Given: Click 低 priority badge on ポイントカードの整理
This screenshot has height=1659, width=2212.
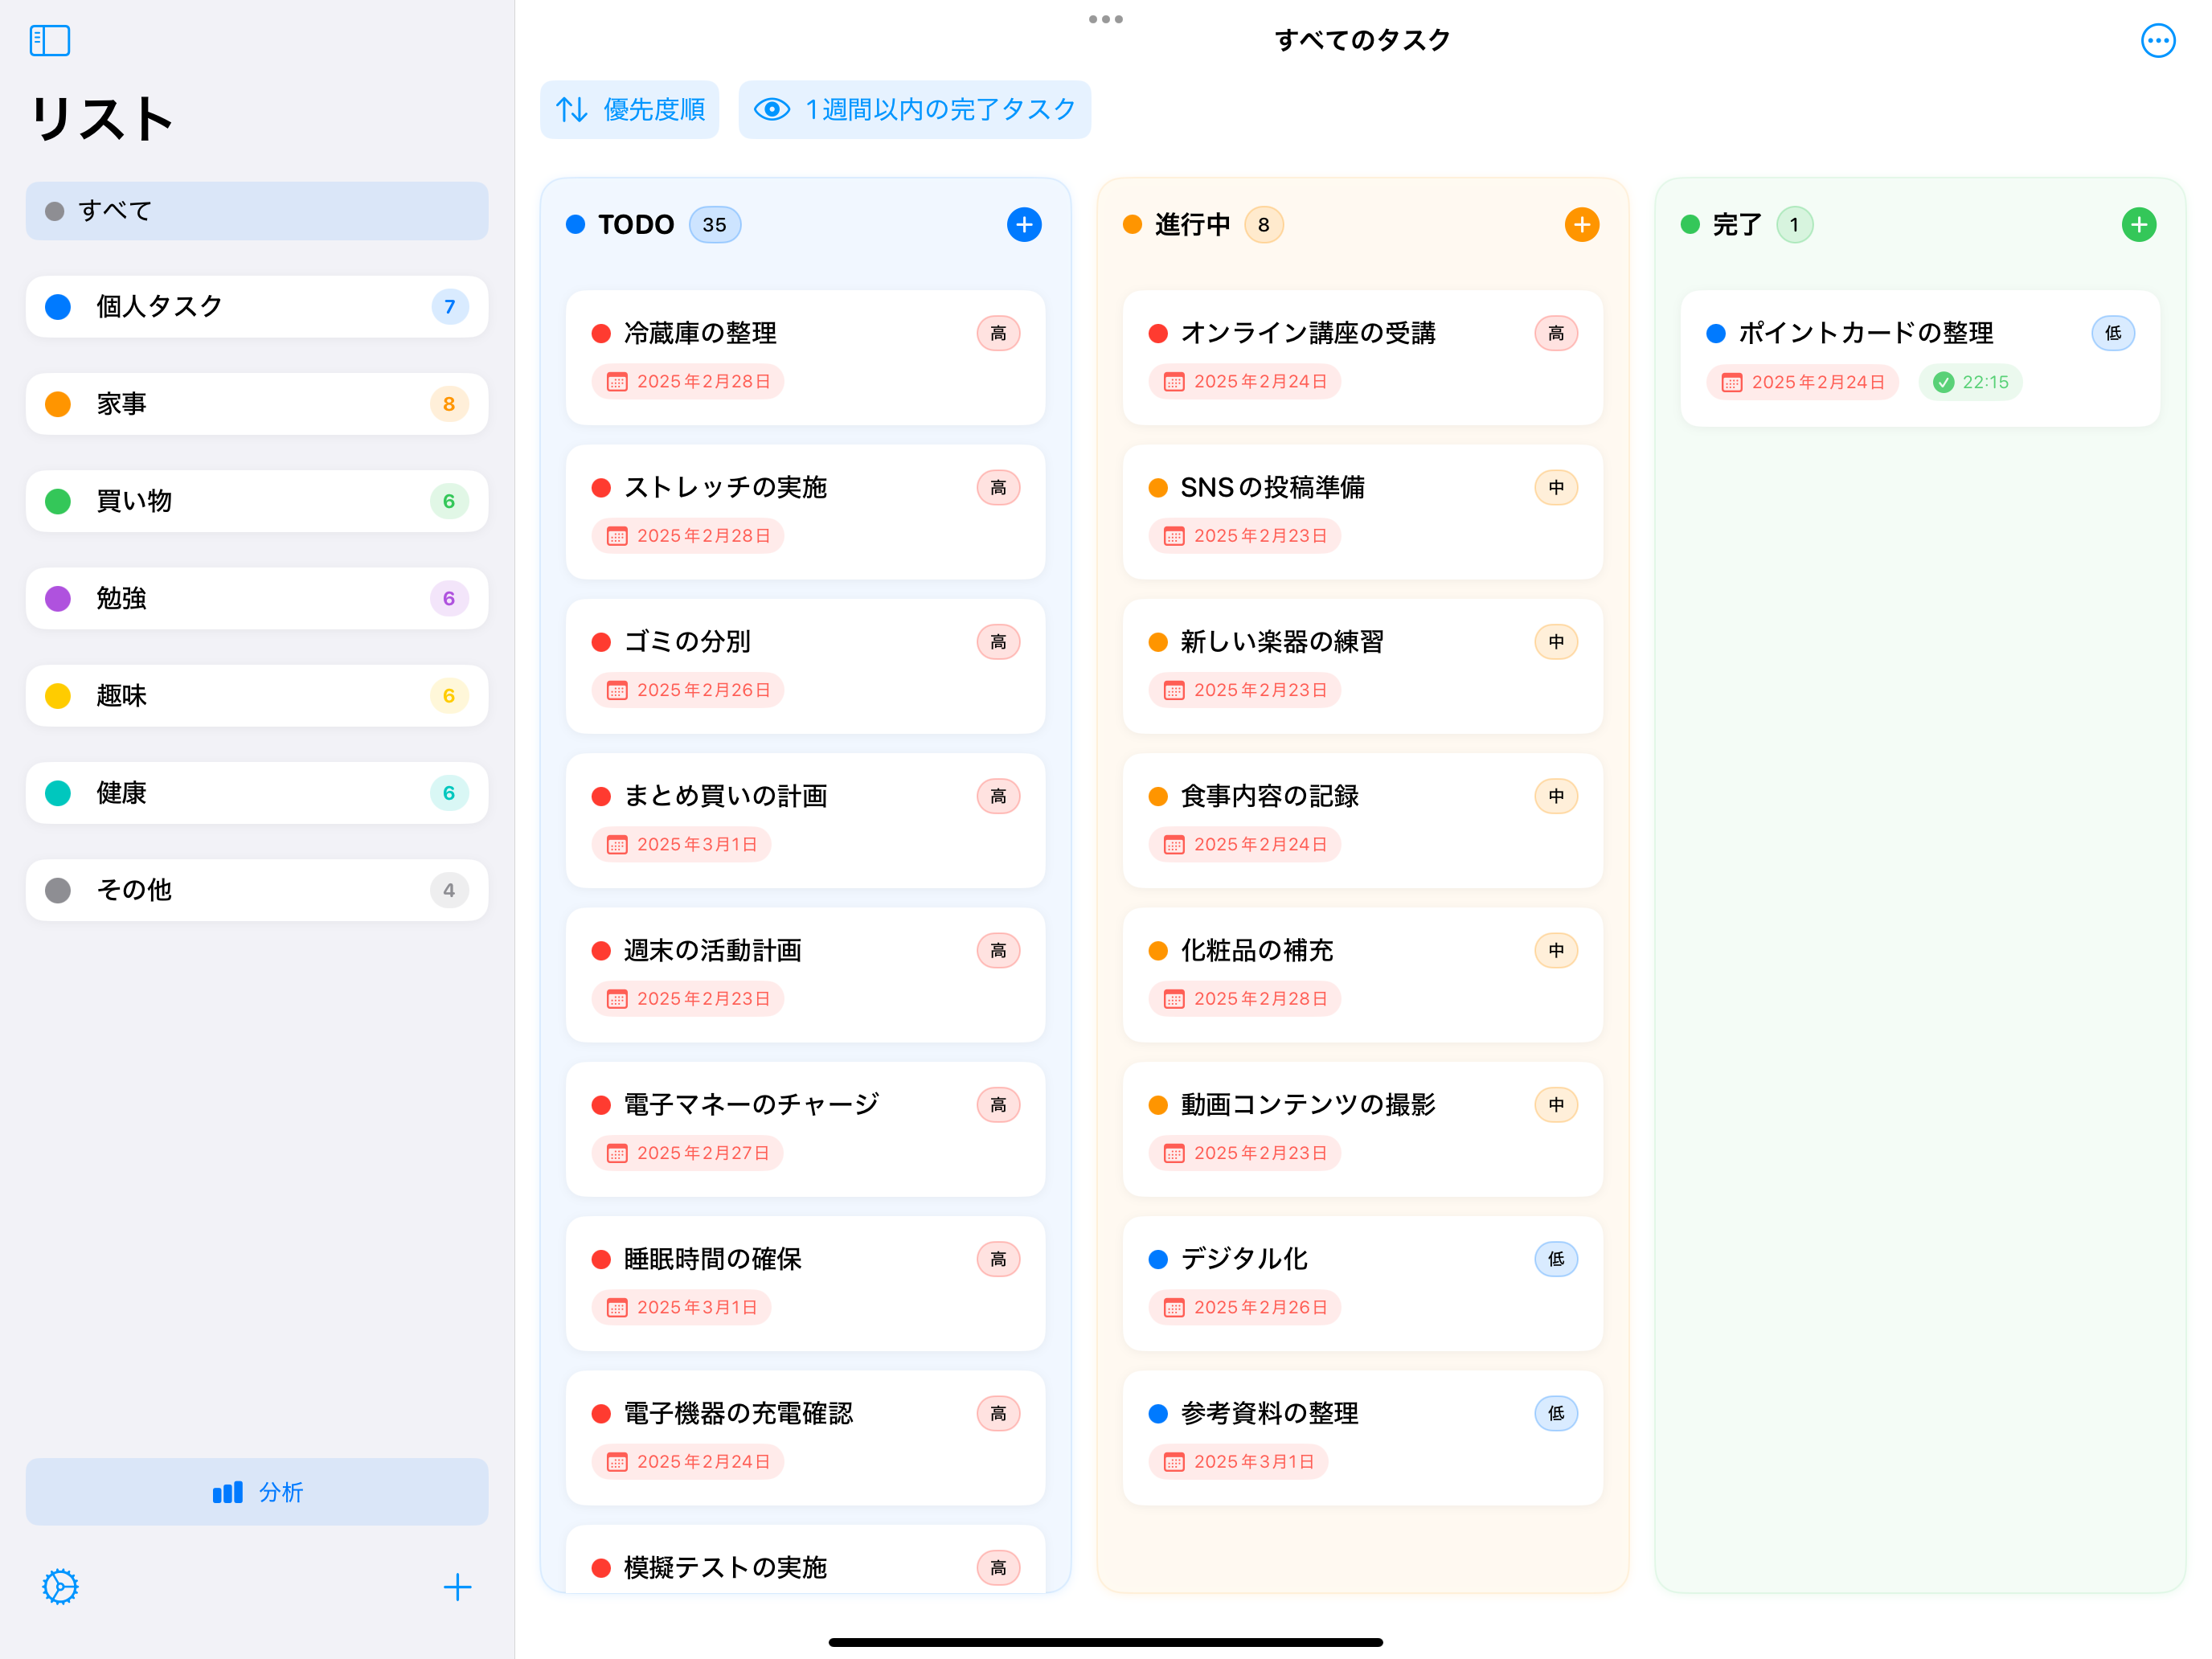Looking at the screenshot, I should click(2113, 333).
